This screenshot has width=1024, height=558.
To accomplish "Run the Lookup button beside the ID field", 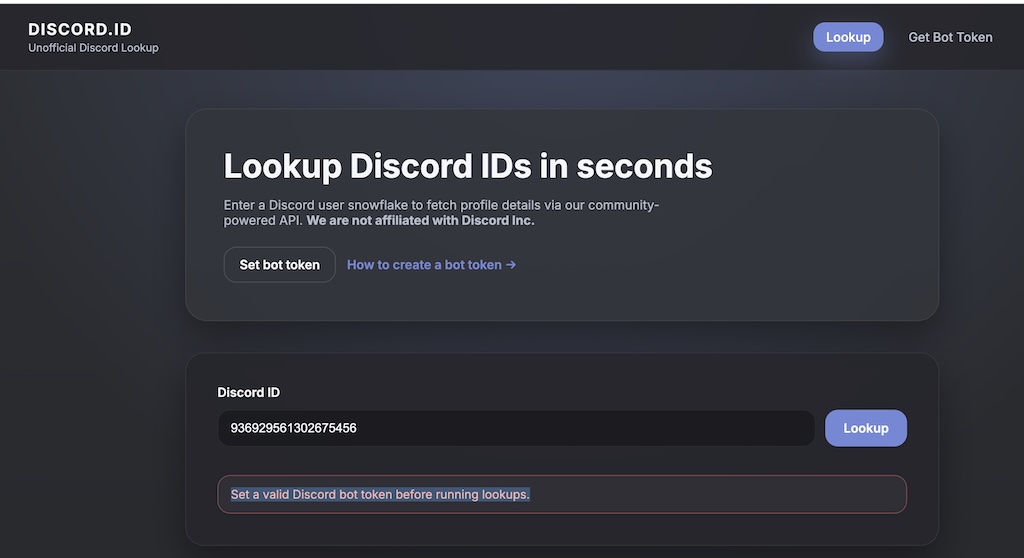I will point(865,428).
